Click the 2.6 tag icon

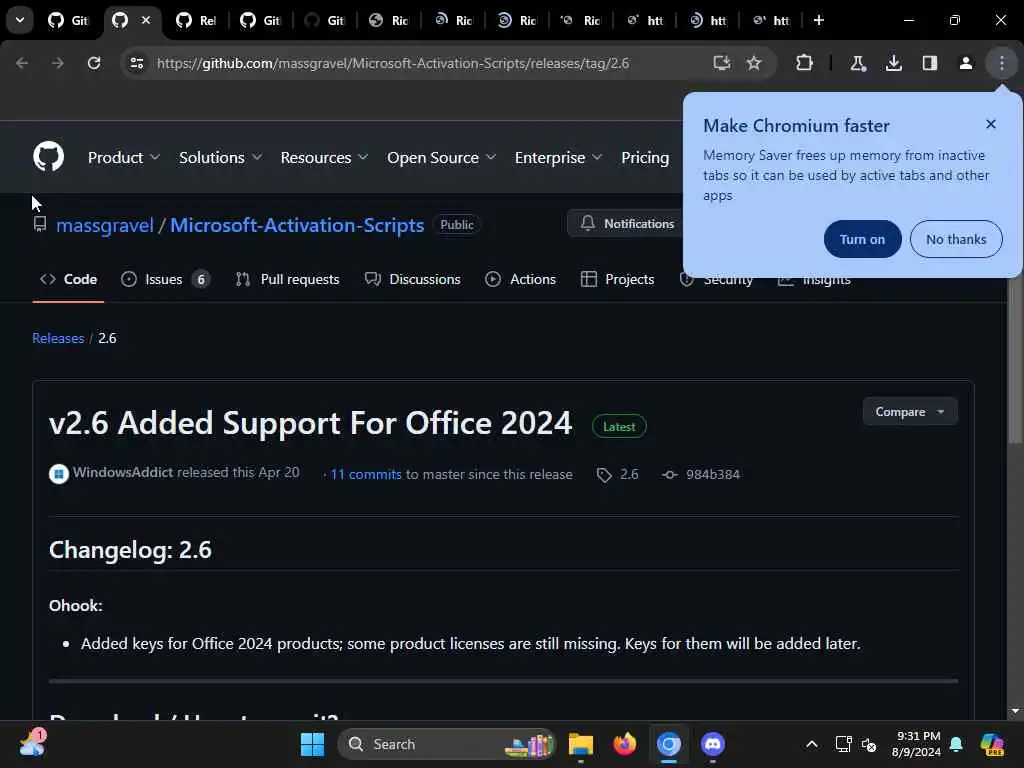603,475
